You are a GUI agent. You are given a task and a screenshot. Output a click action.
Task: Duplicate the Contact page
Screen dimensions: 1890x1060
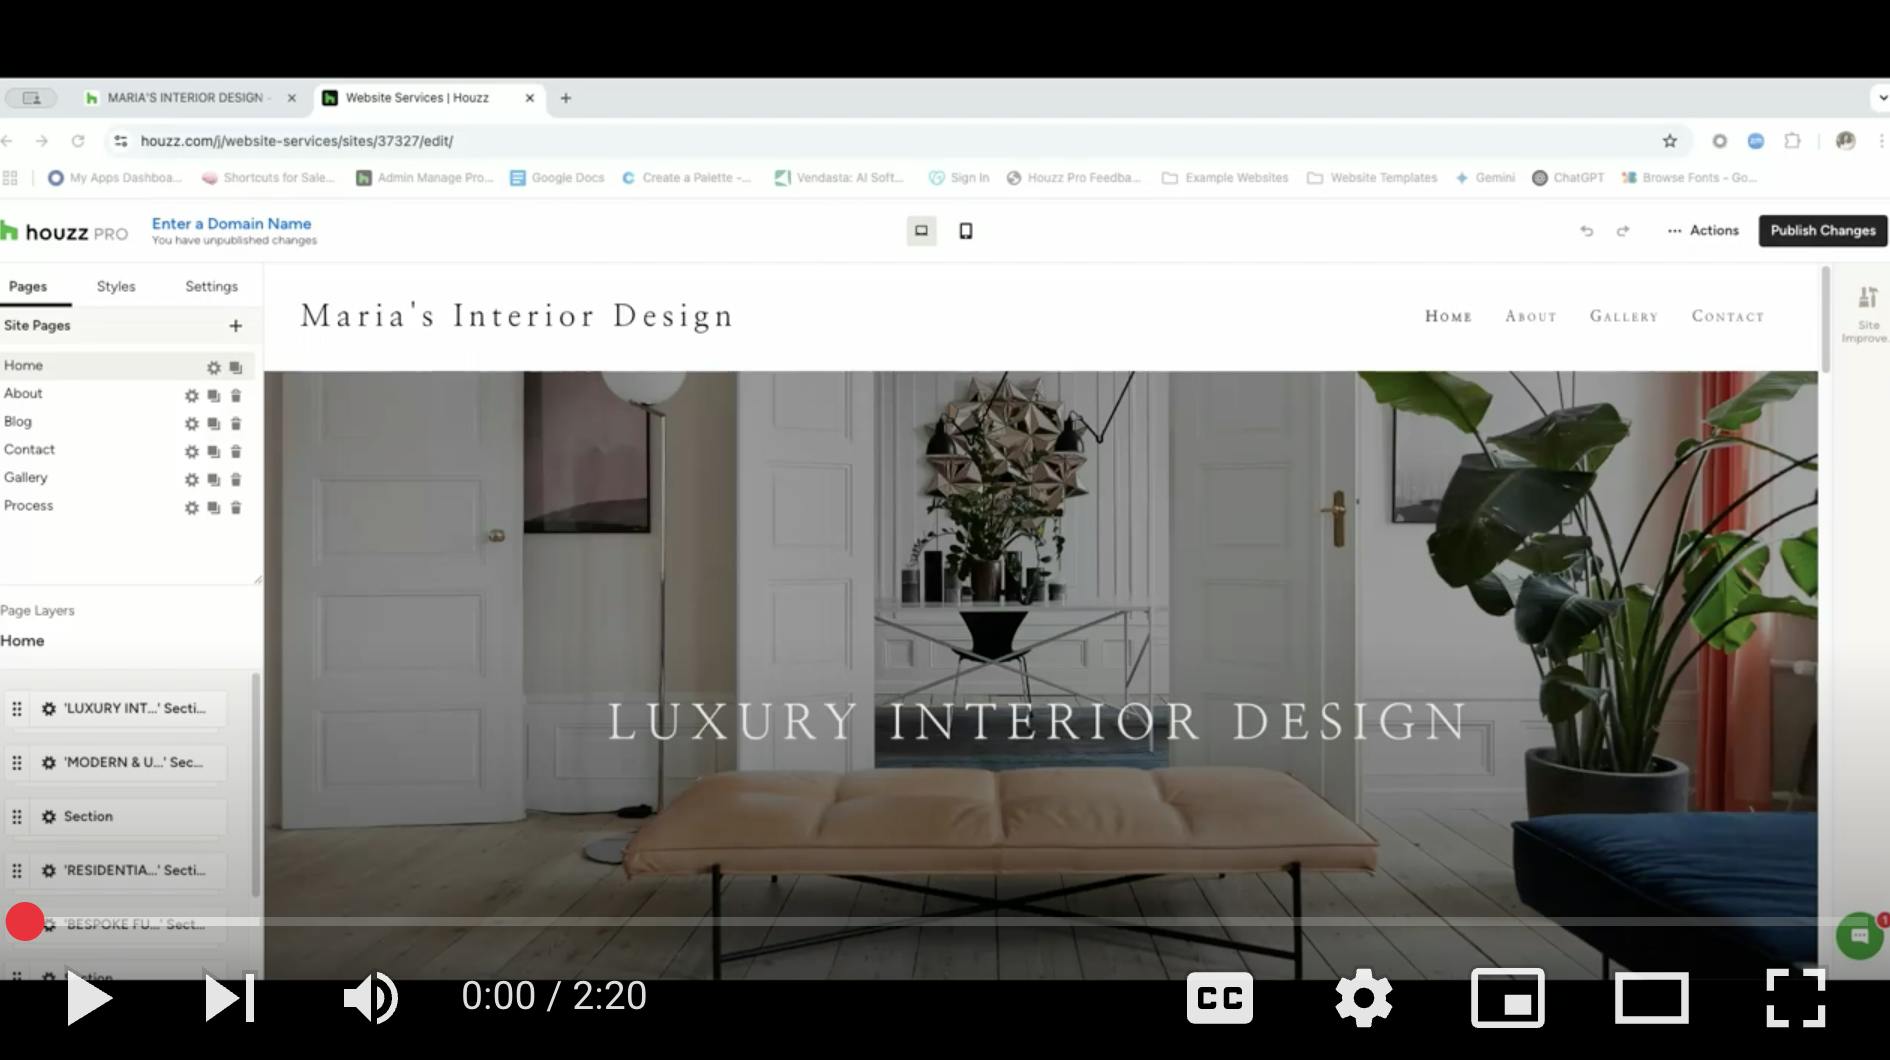point(213,451)
